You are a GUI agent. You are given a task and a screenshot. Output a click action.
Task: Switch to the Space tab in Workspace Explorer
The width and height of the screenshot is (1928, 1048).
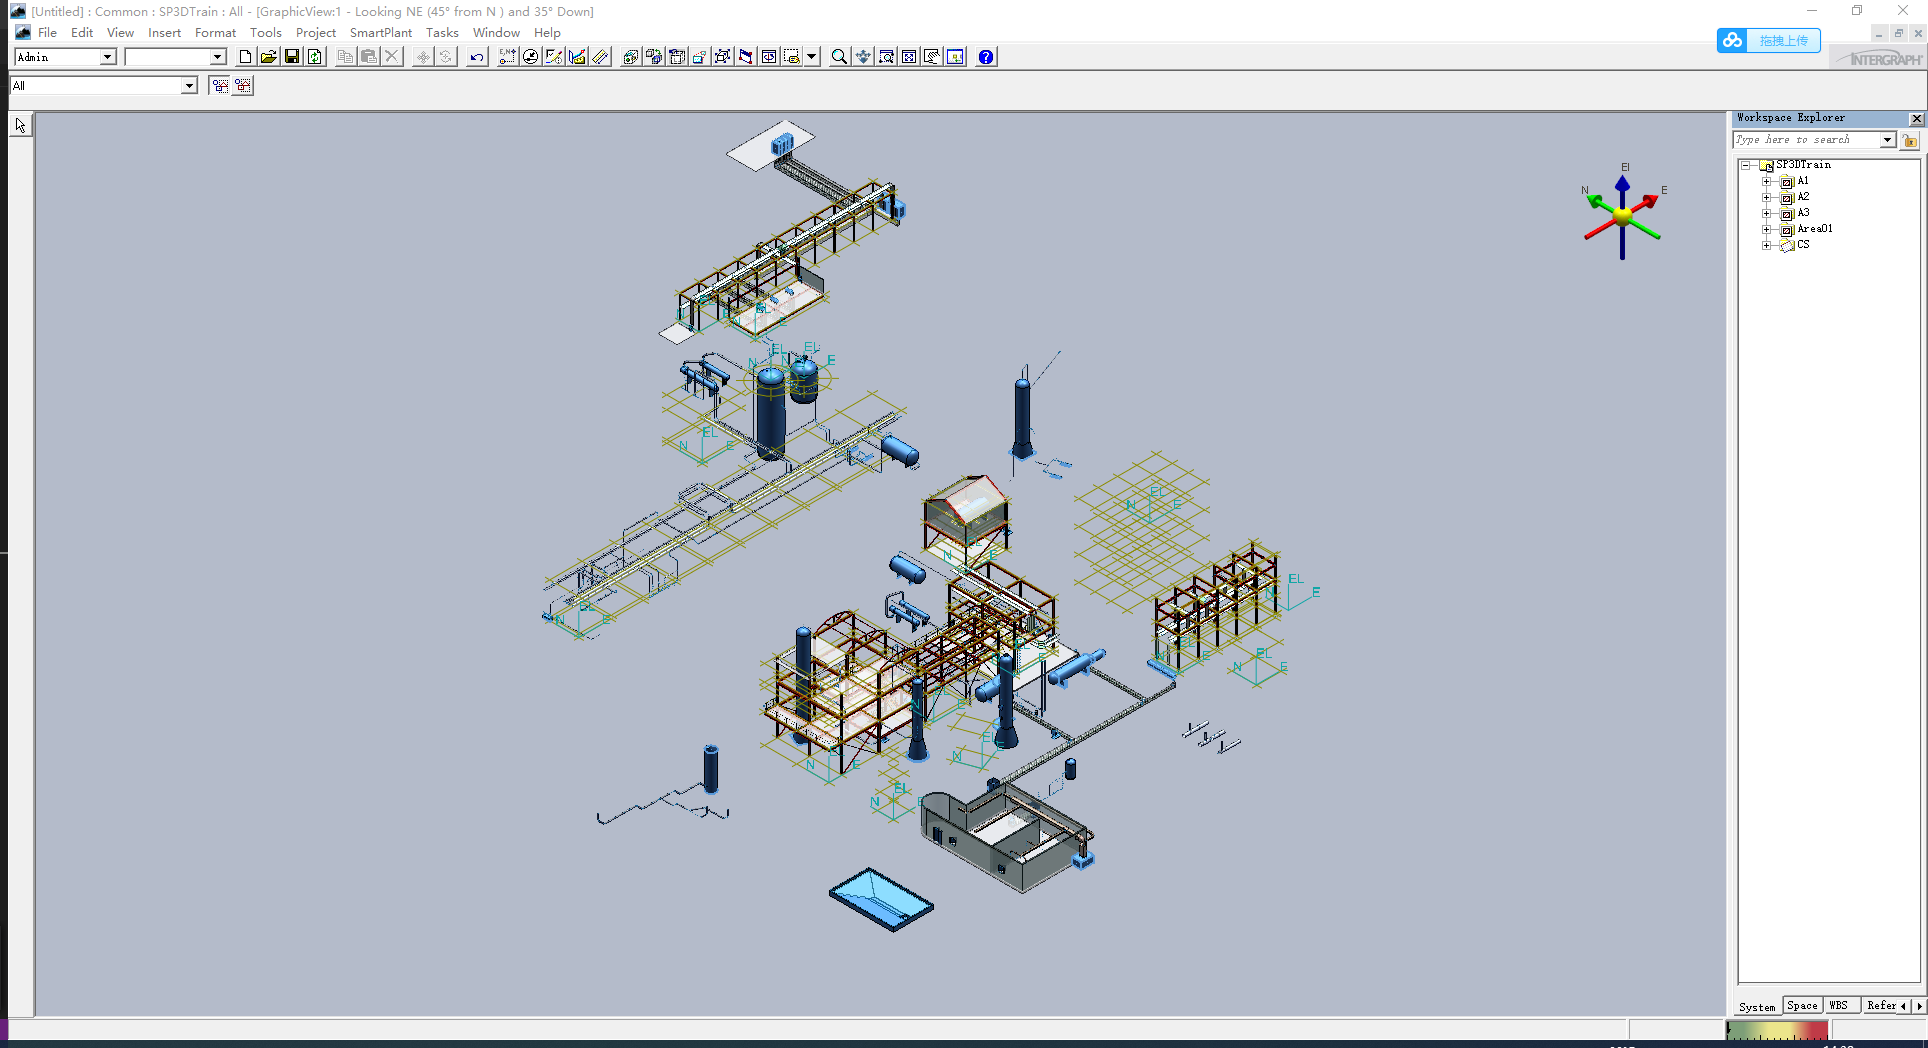tap(1803, 1006)
